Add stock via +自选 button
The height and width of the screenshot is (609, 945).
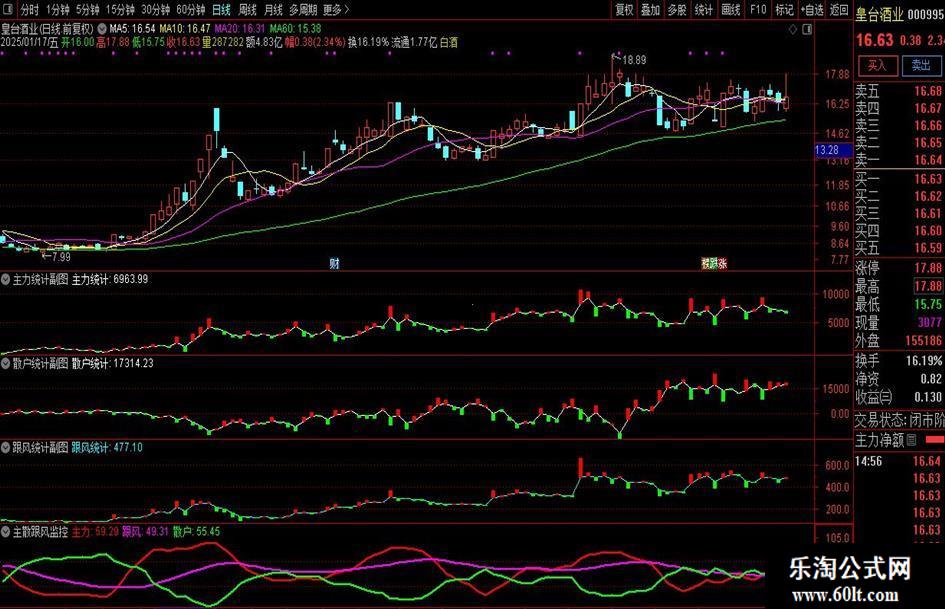812,10
